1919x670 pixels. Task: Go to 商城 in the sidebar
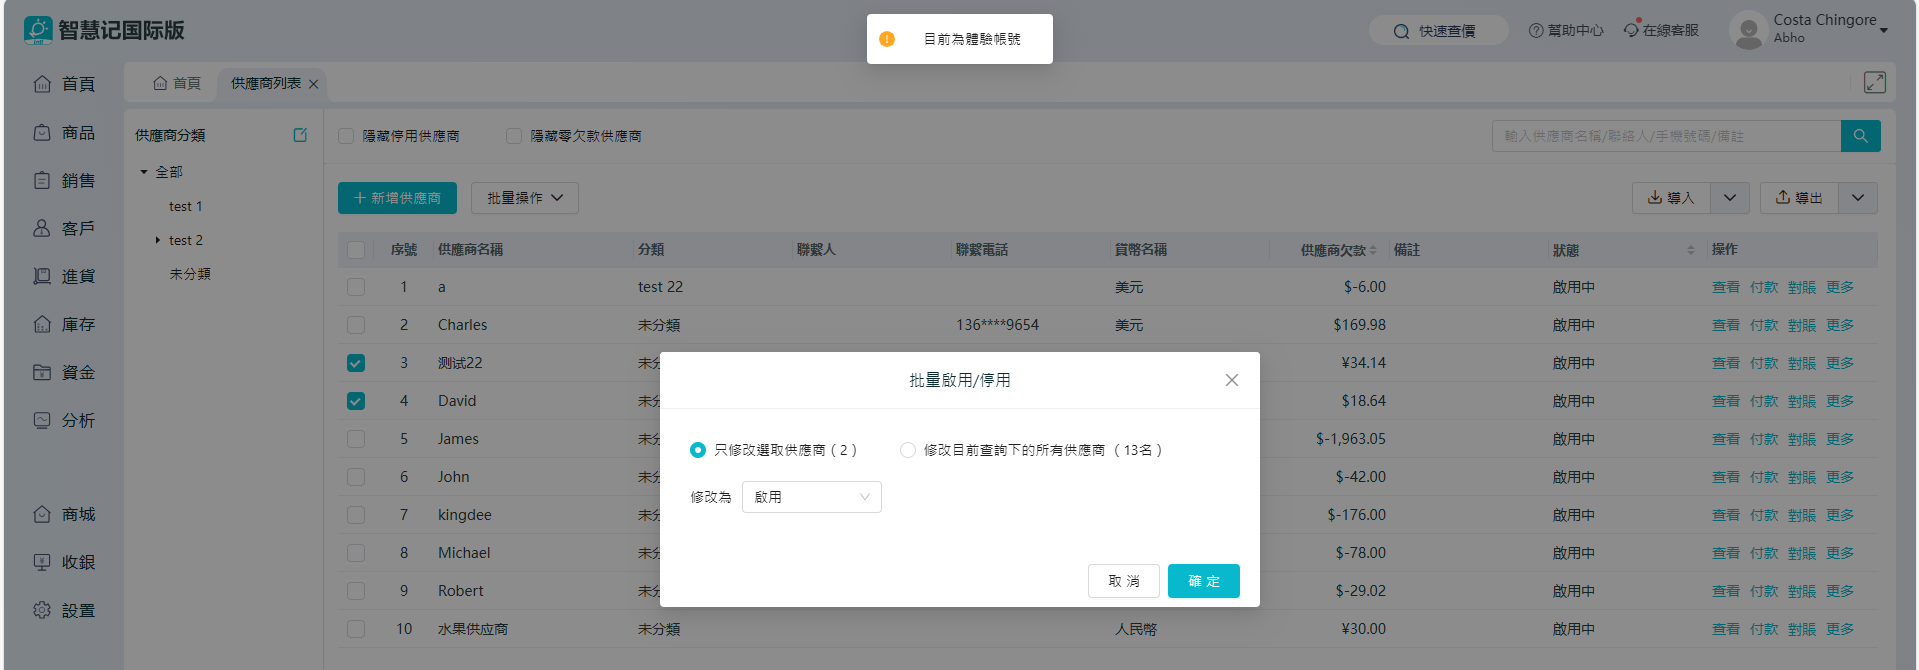pyautogui.click(x=65, y=514)
